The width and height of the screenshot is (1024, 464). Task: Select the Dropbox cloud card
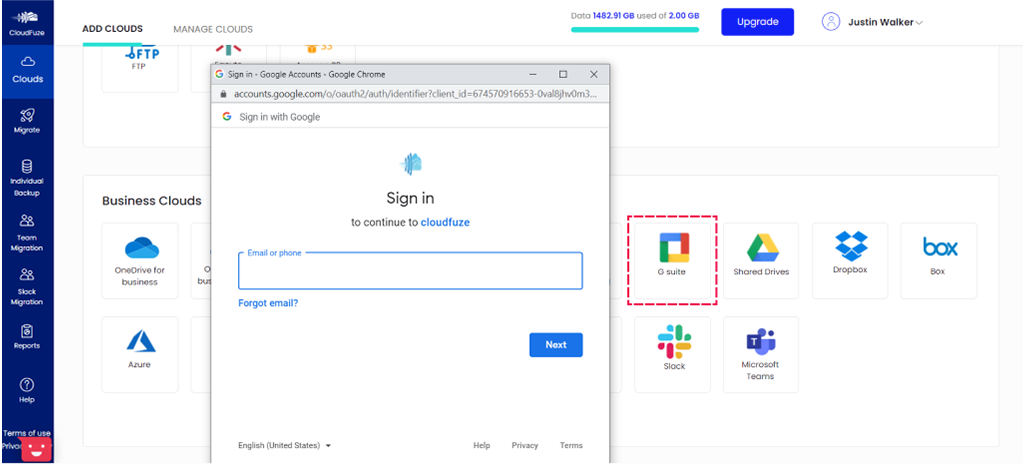(850, 261)
